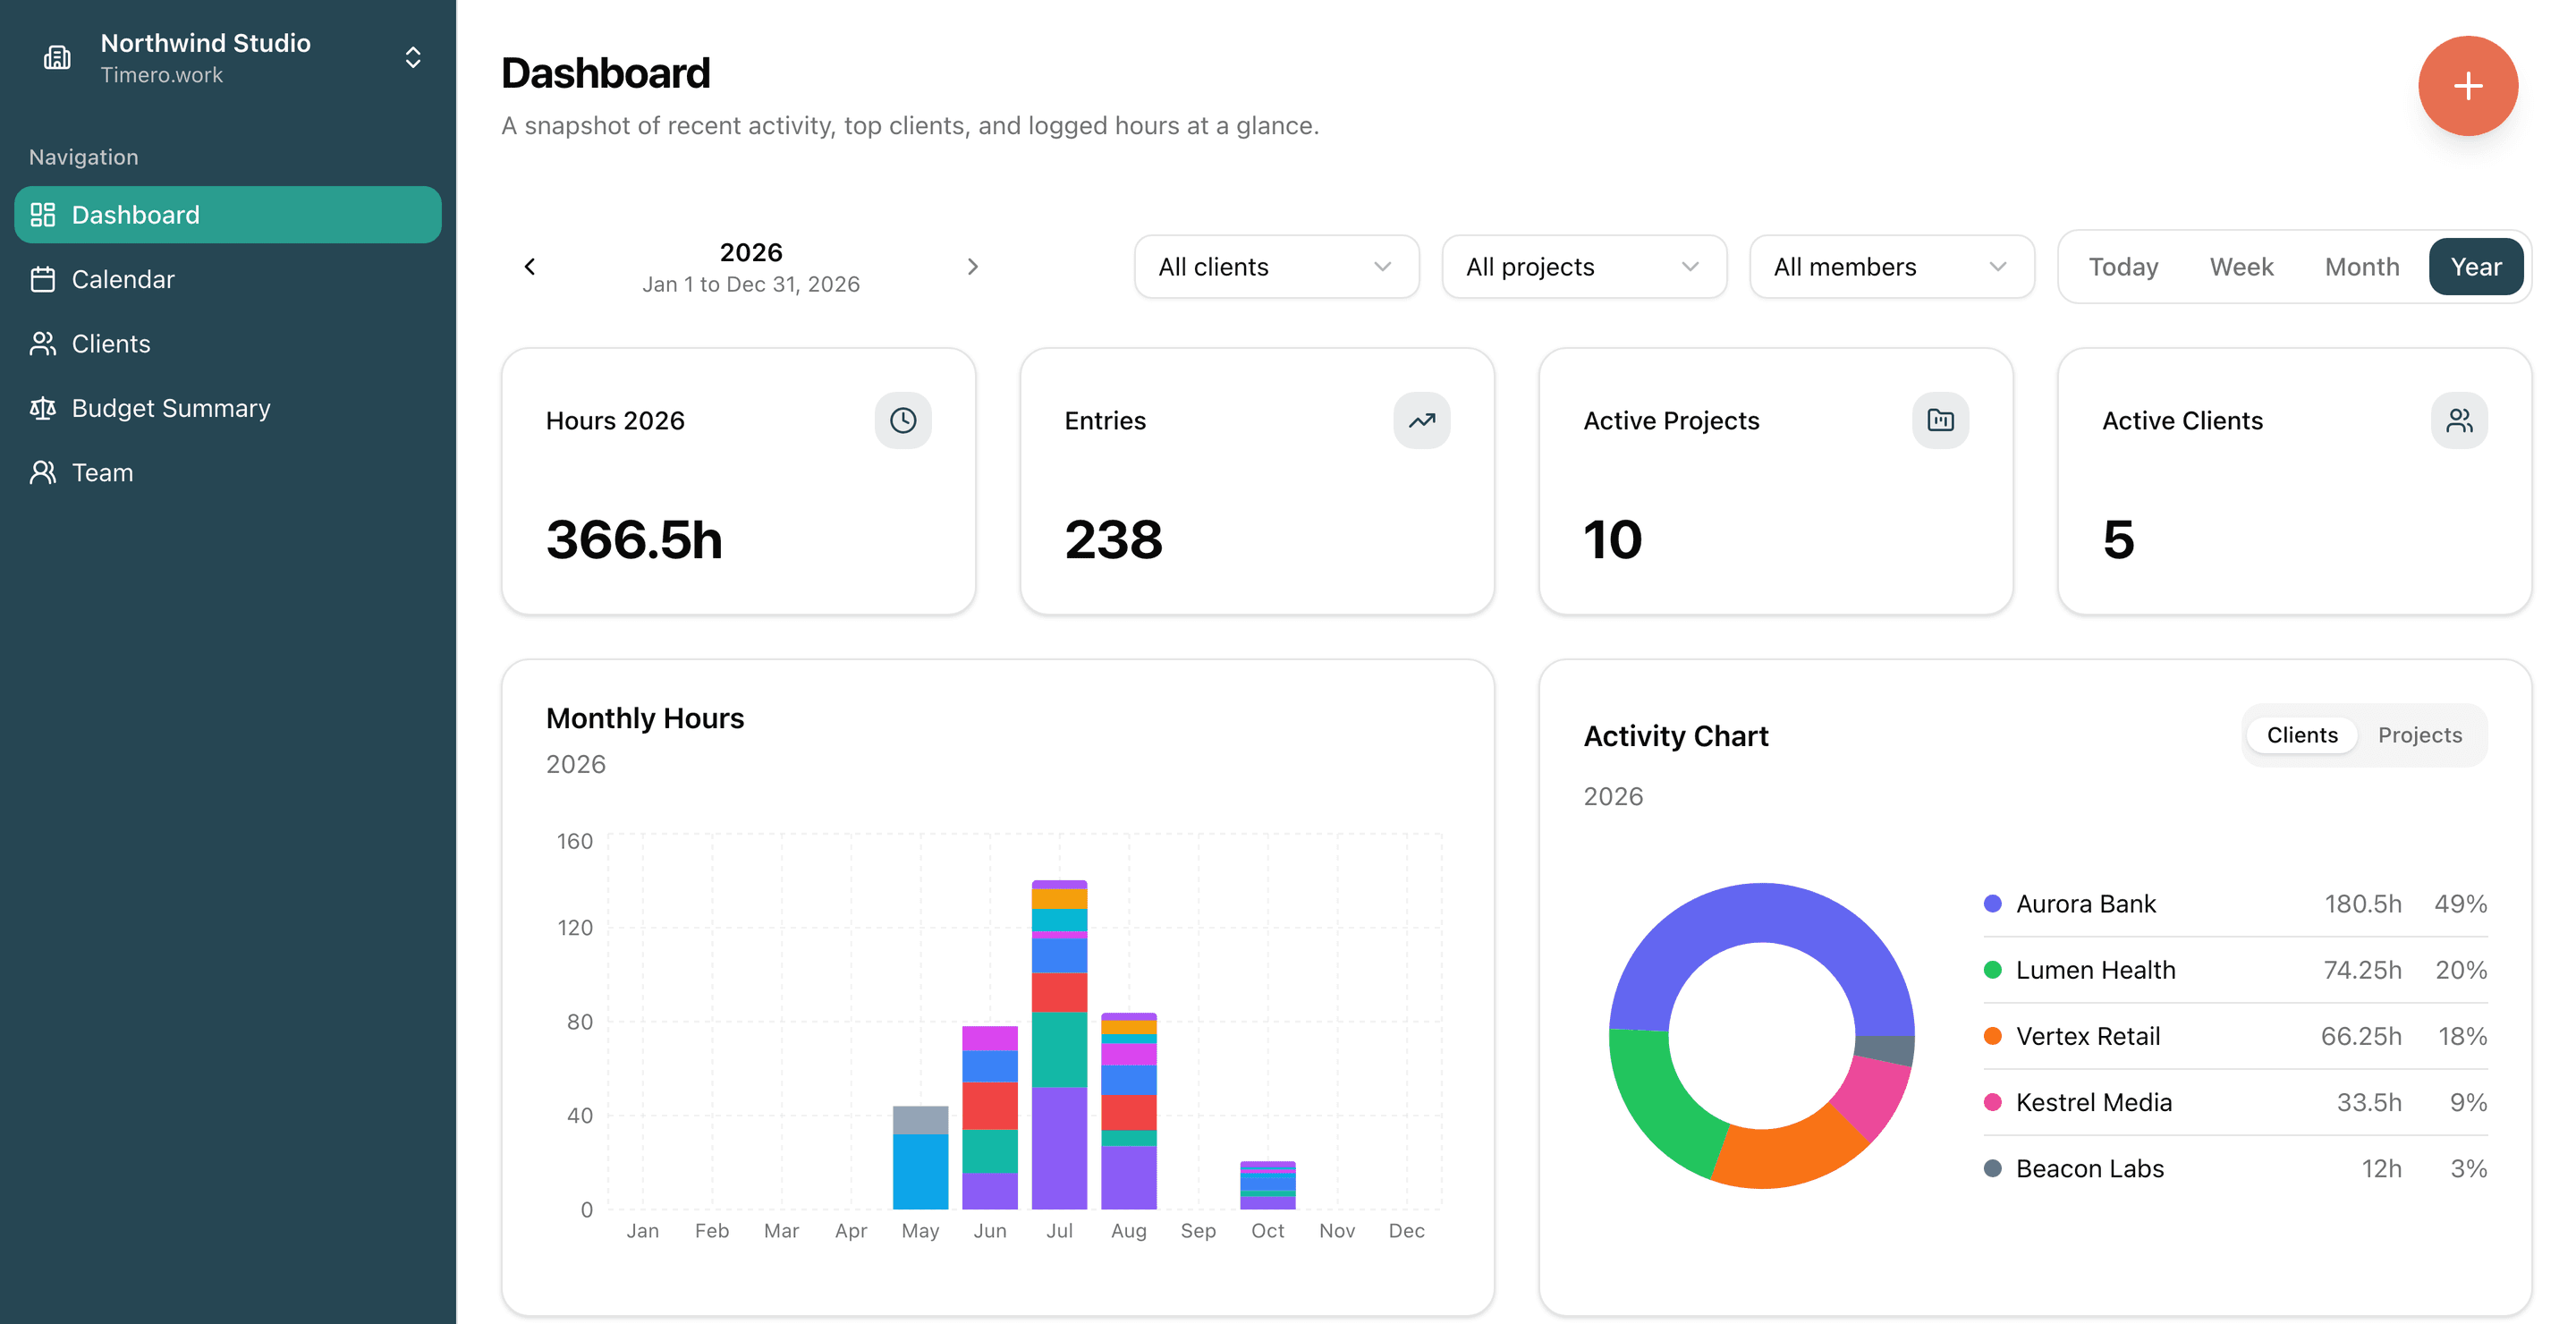Show Activity Chart by Projects
2576x1324 pixels.
pos(2420,735)
